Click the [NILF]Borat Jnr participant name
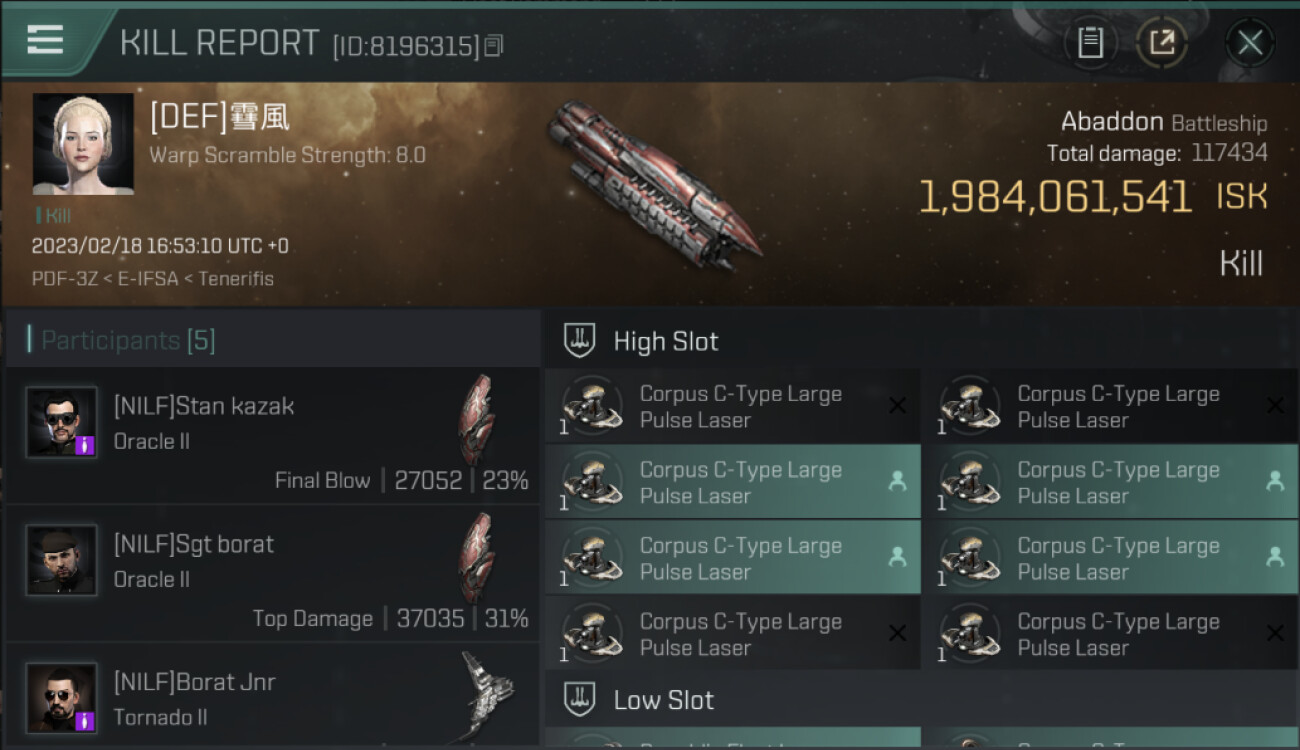This screenshot has height=750, width=1300. [x=195, y=682]
